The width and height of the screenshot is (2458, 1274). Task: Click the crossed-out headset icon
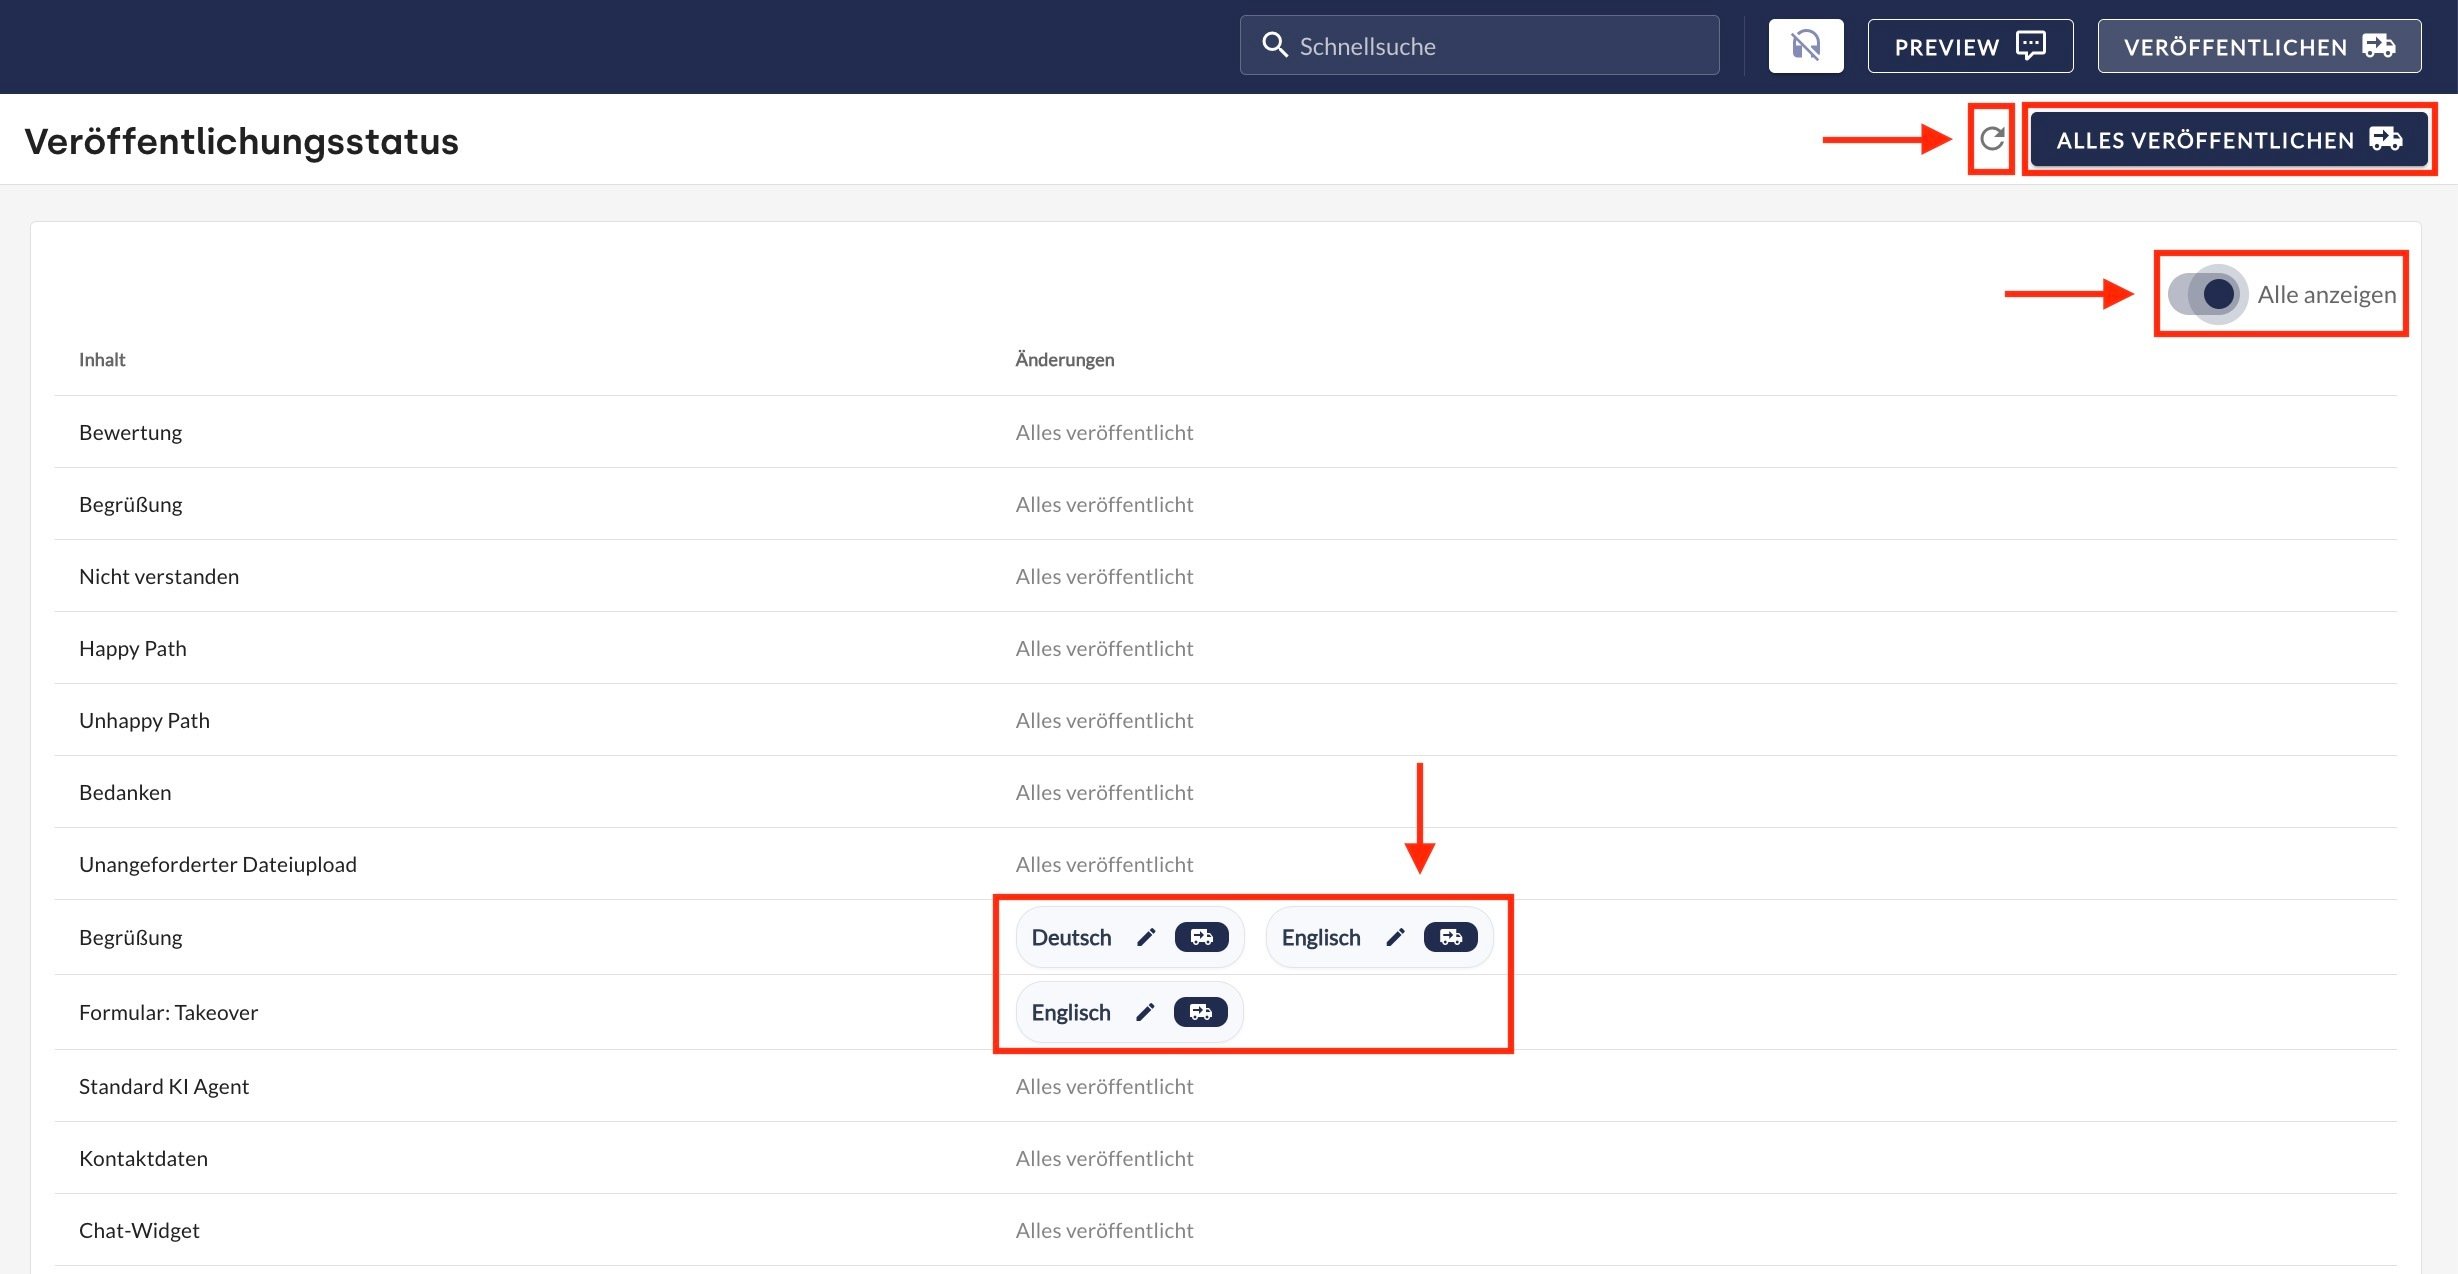1805,46
